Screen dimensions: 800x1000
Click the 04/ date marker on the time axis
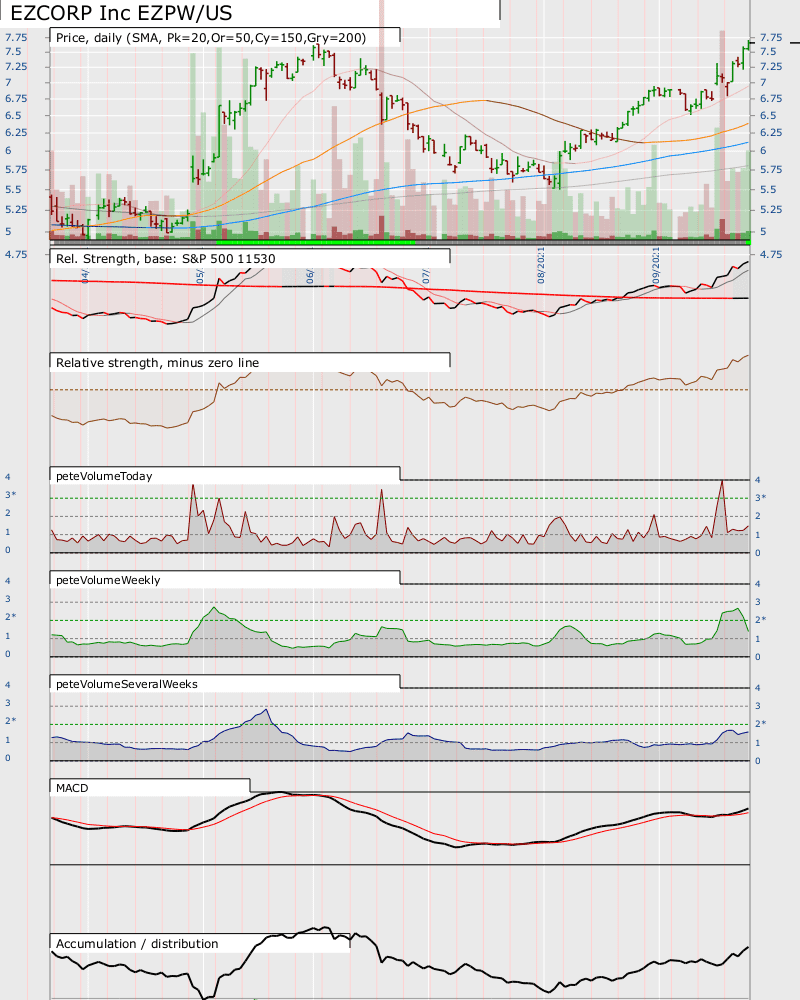click(85, 276)
